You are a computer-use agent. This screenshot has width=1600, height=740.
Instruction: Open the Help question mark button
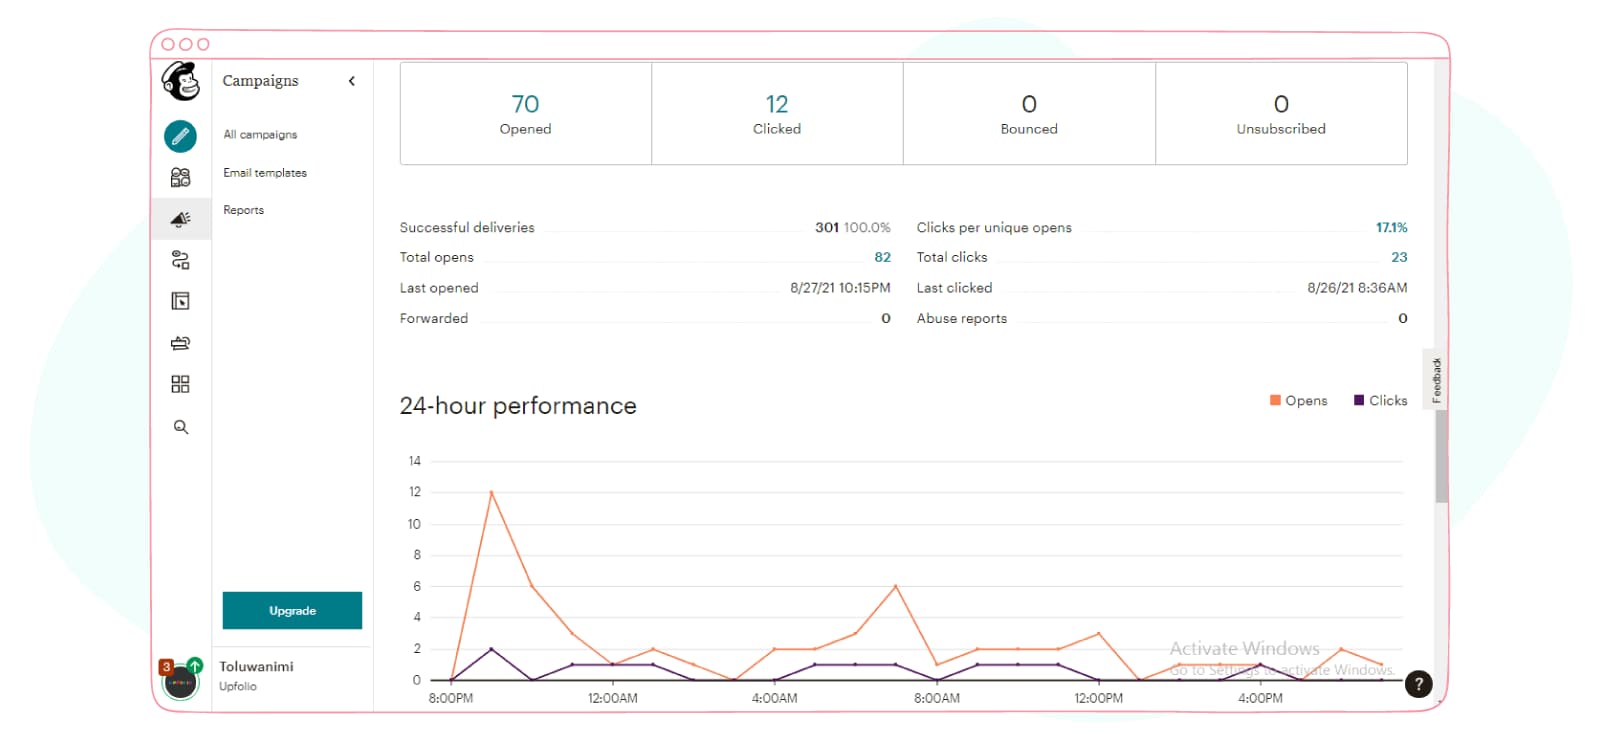[x=1418, y=683]
